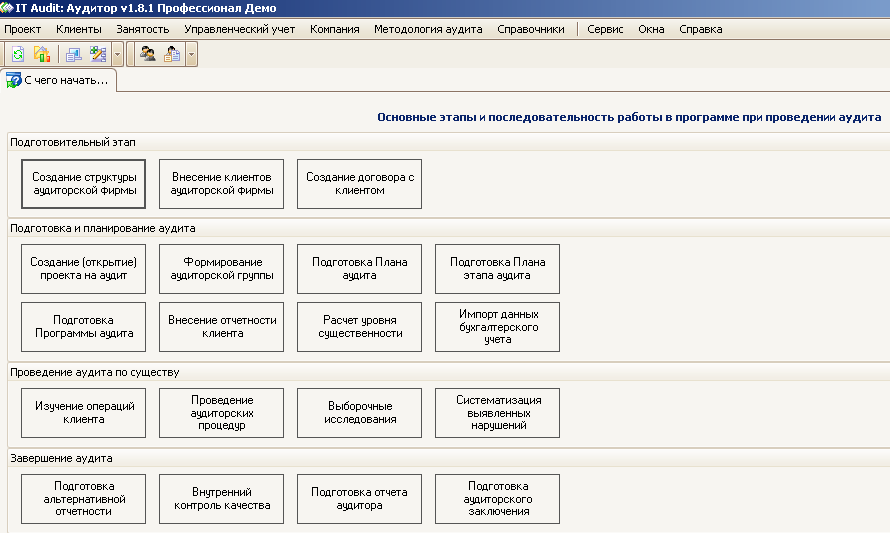Click 'Выборочные исследования' button
This screenshot has height=533, width=890.
tap(359, 413)
